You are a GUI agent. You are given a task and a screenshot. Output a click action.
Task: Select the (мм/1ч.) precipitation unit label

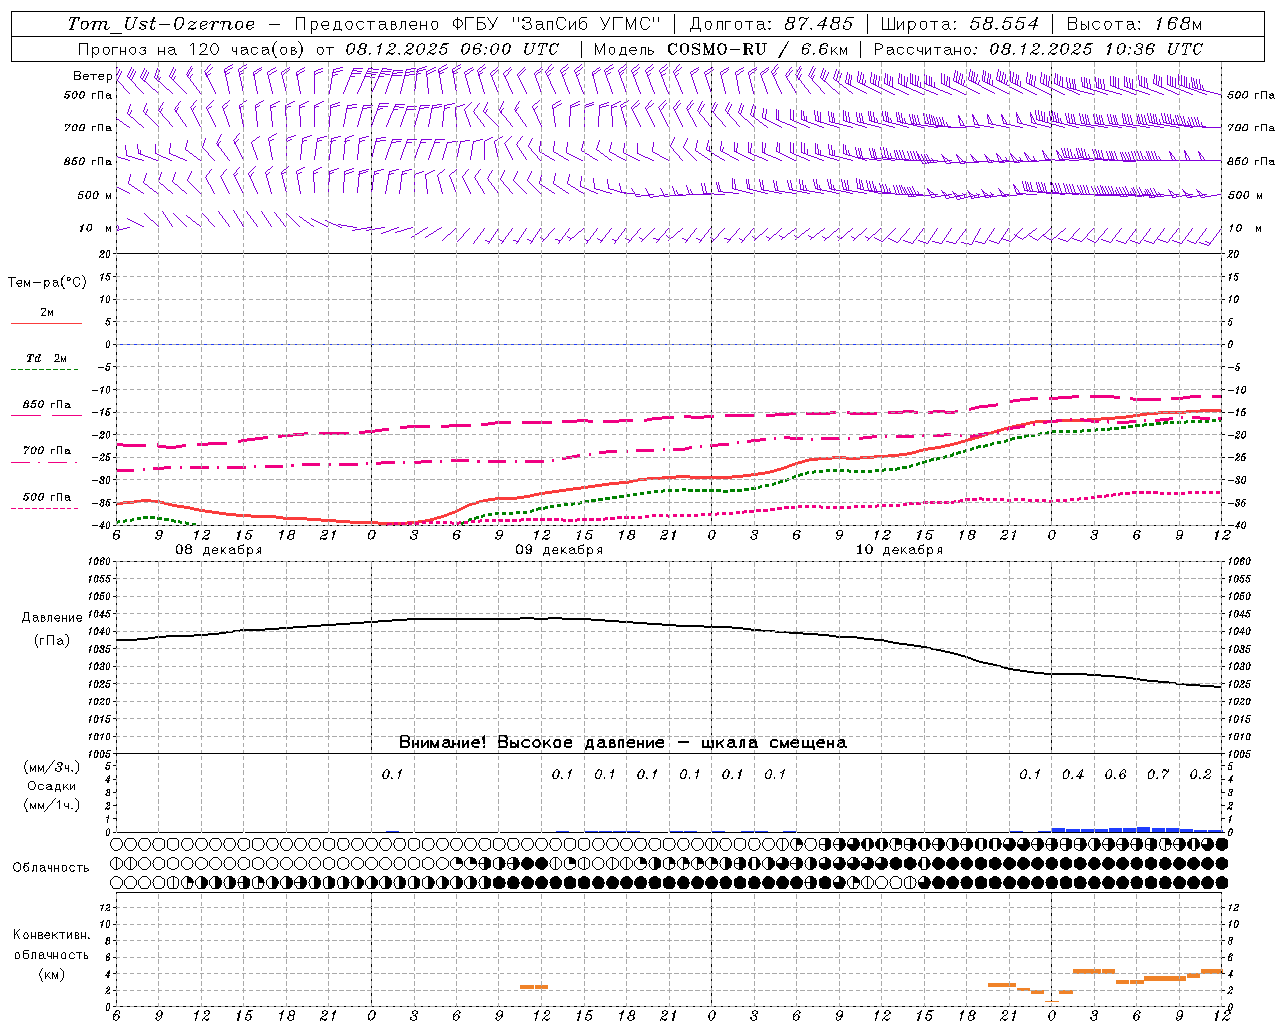pos(51,805)
